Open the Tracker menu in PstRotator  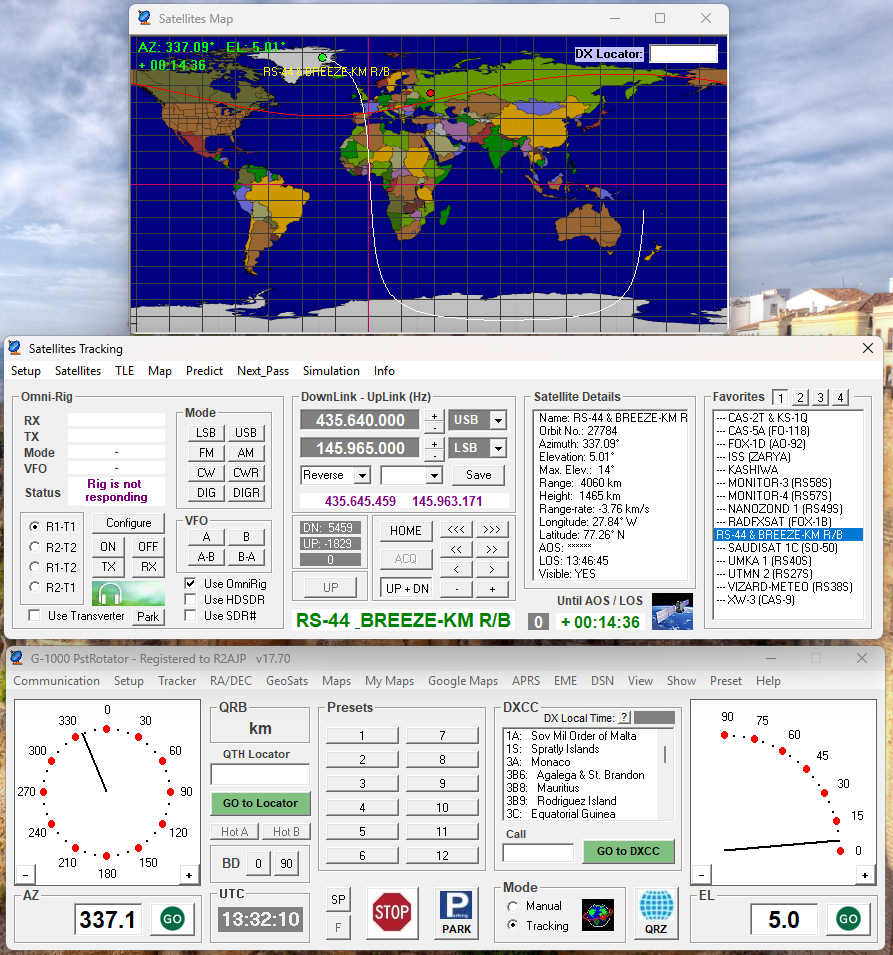point(177,680)
